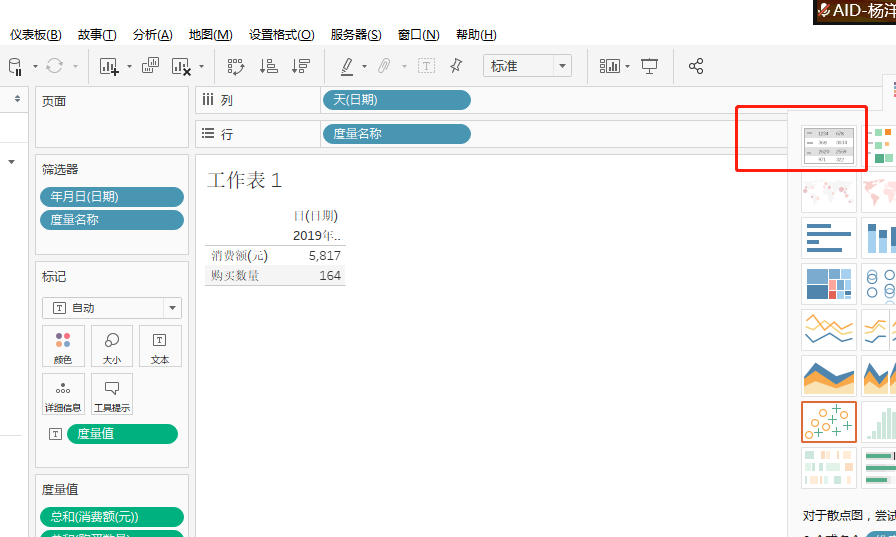
Task: Click the 度量值 pill on marks card
Action: pyautogui.click(x=122, y=434)
